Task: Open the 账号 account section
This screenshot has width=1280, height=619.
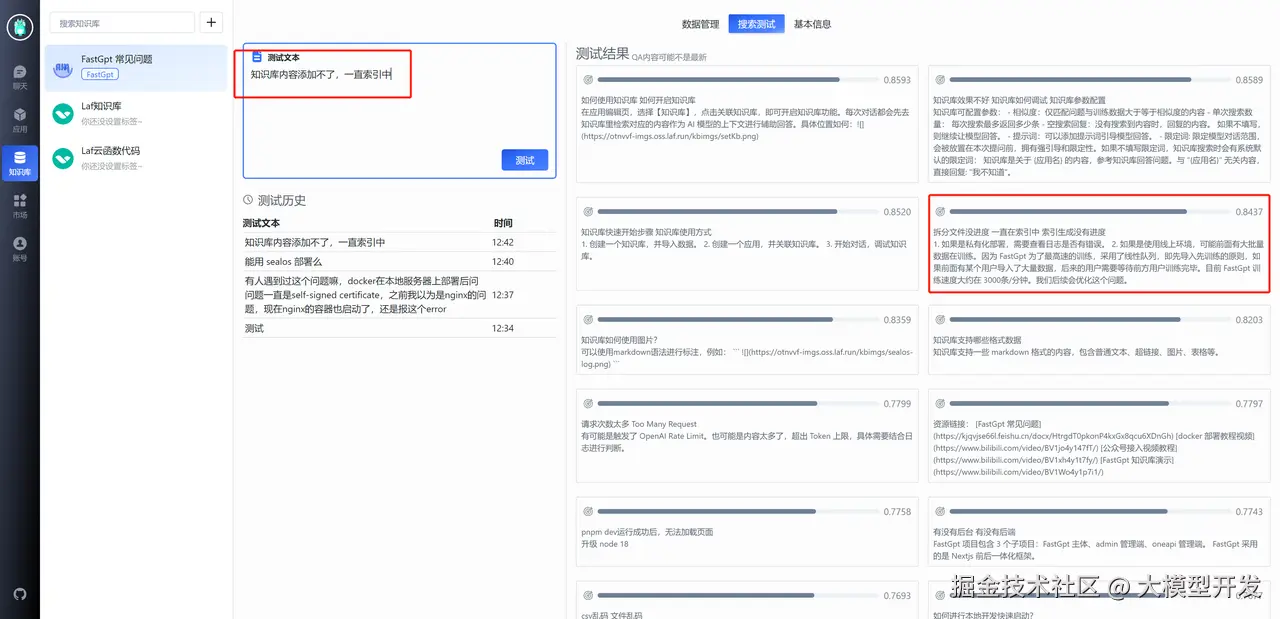Action: tap(20, 249)
